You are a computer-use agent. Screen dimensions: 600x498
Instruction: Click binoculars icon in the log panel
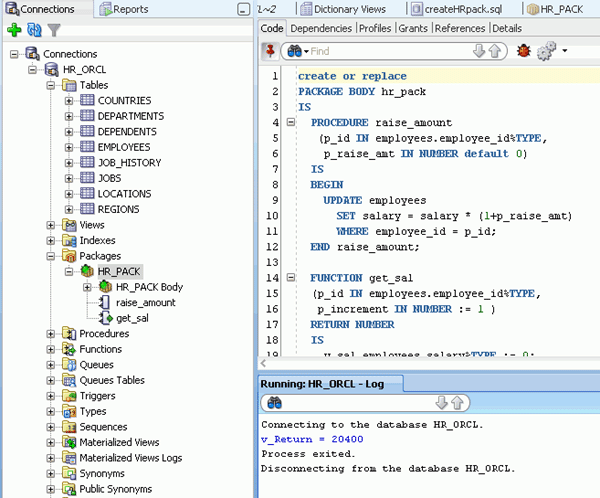pos(274,402)
